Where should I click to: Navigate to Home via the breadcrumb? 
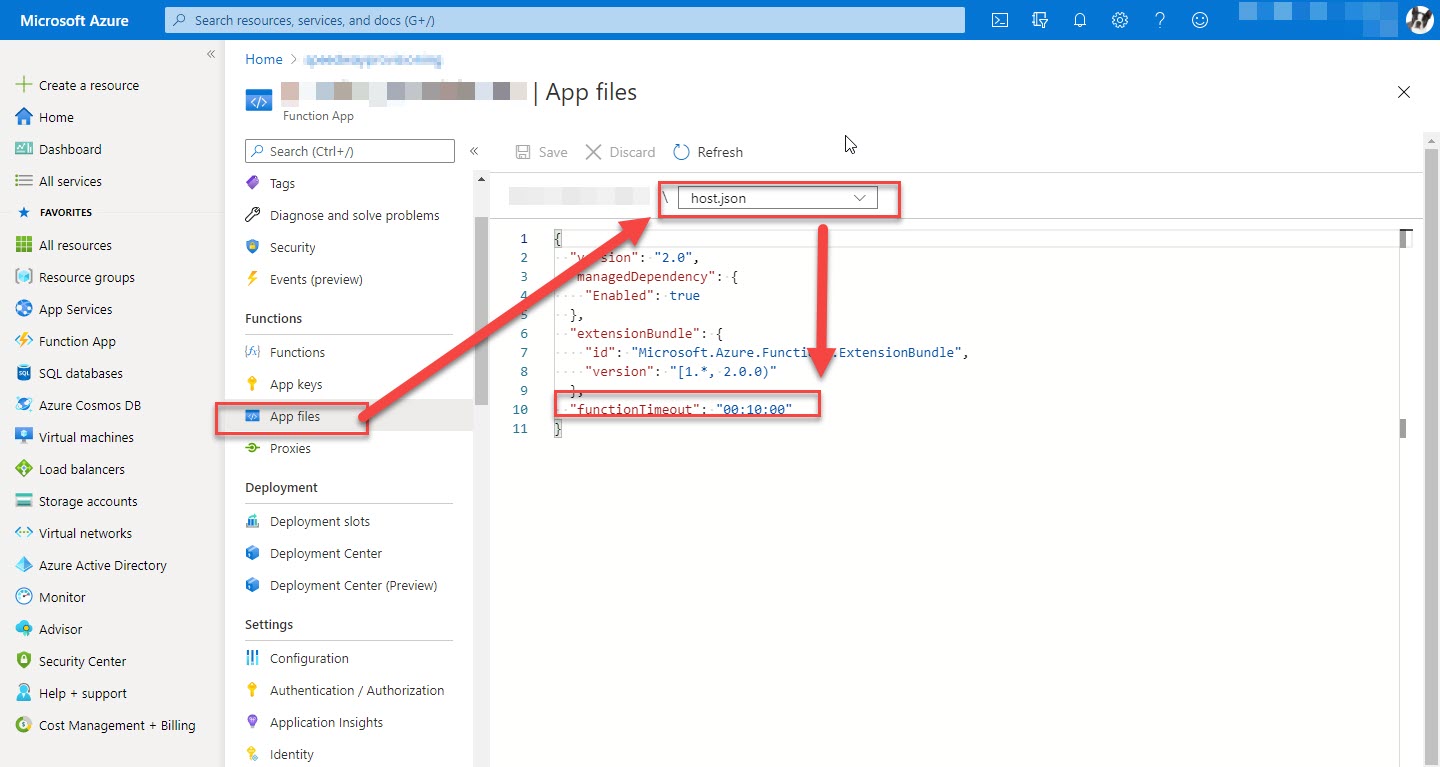point(263,59)
